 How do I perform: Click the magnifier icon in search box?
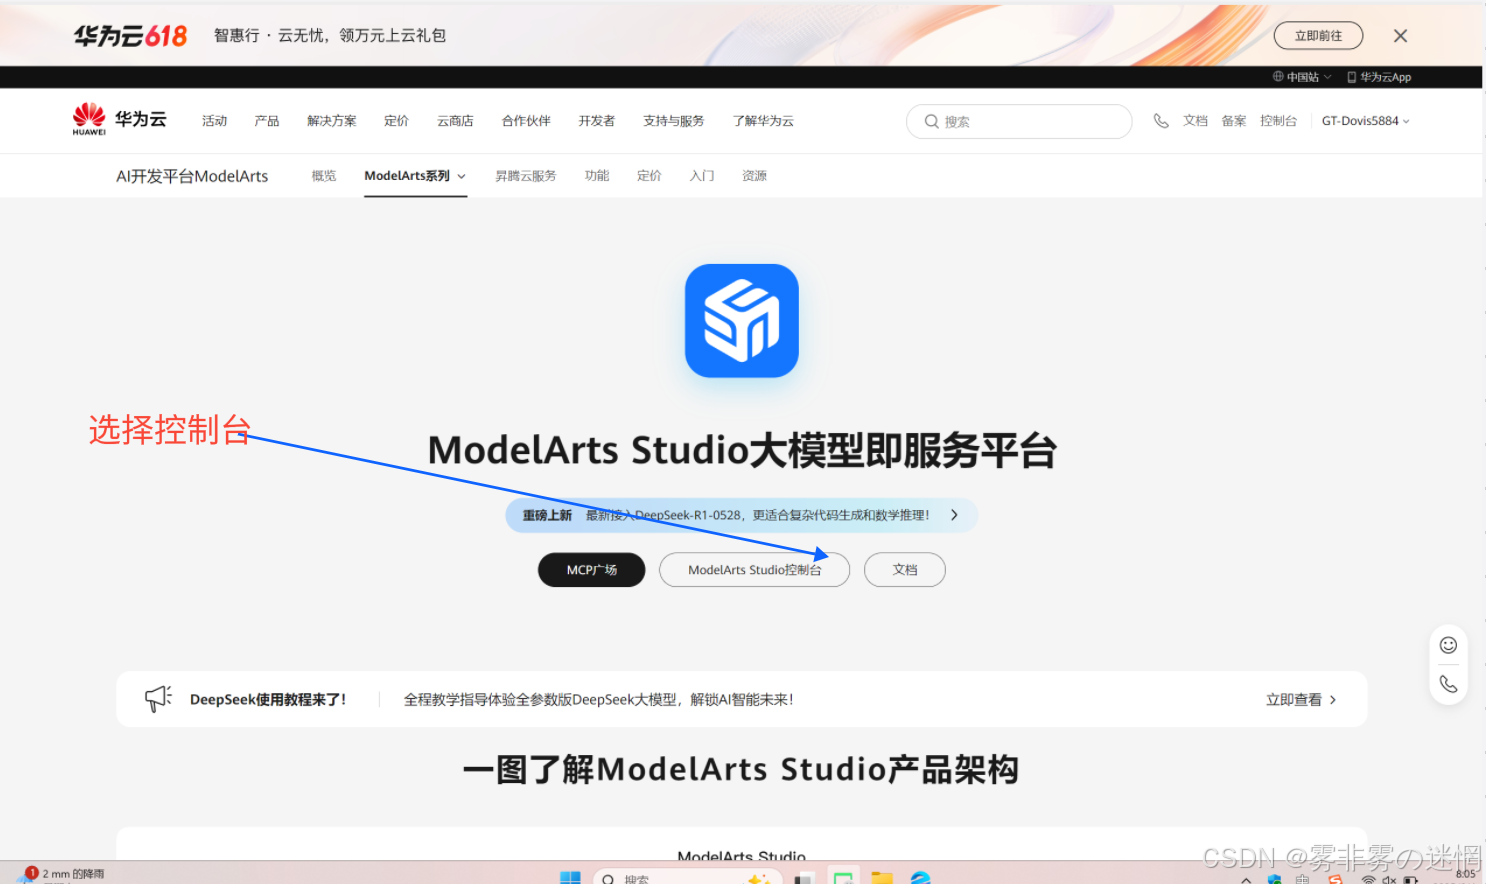[x=931, y=121]
